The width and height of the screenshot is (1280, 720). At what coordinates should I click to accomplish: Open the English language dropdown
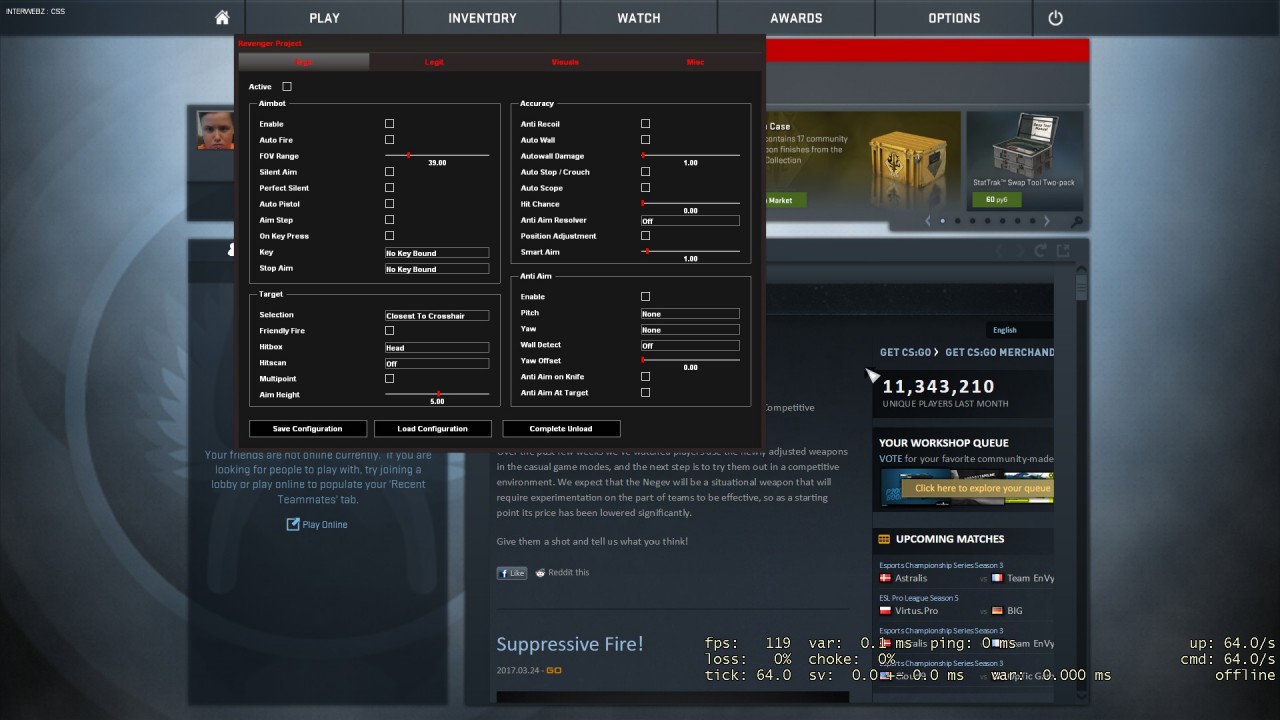coord(1019,330)
